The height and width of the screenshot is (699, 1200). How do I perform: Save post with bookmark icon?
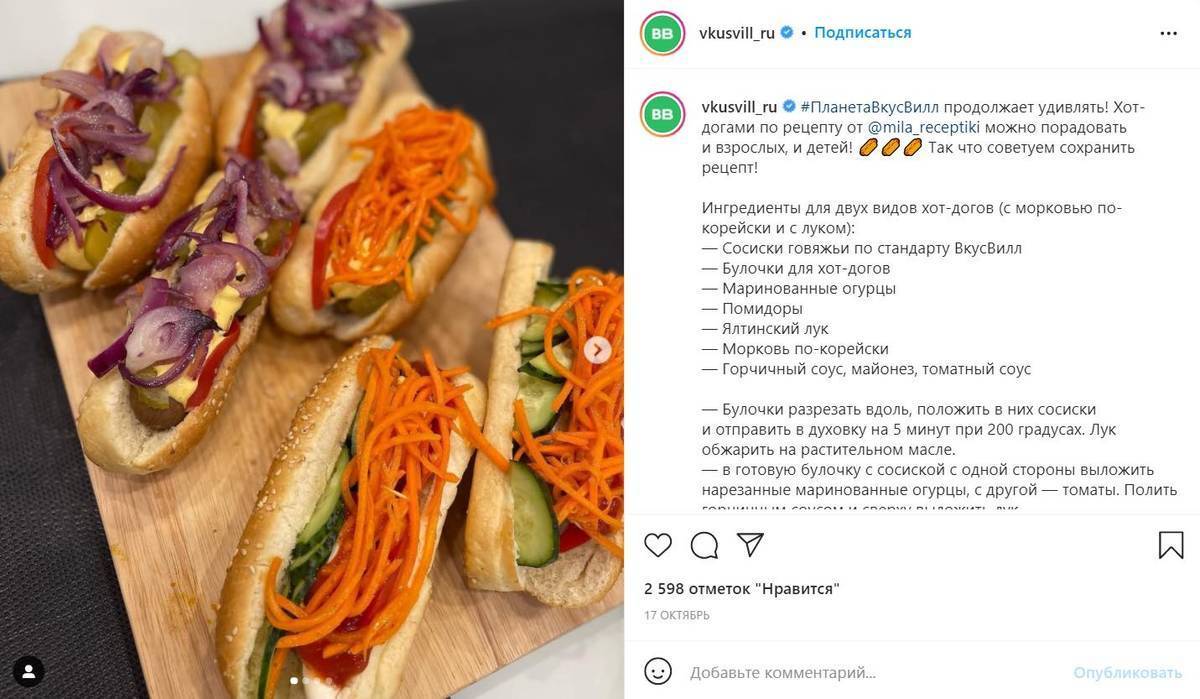[1171, 545]
